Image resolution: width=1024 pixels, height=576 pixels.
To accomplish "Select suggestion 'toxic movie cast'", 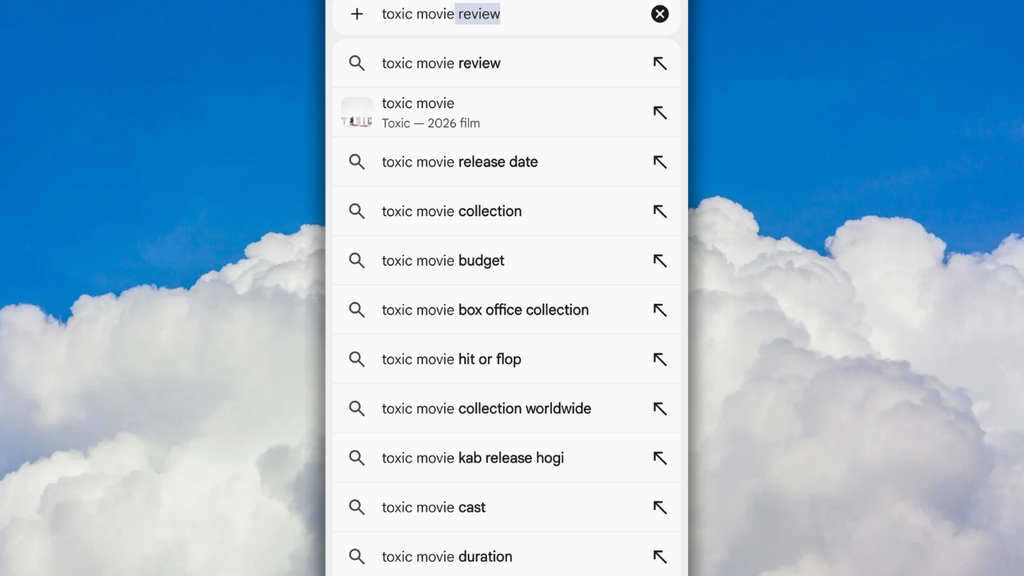I will 506,507.
